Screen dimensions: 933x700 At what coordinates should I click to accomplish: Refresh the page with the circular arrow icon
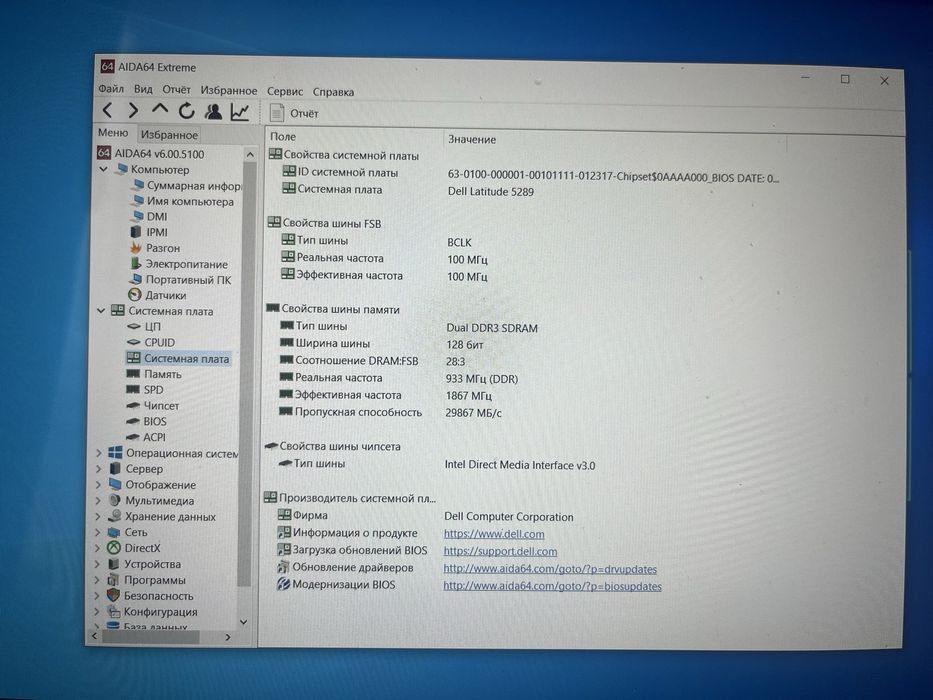pos(186,111)
